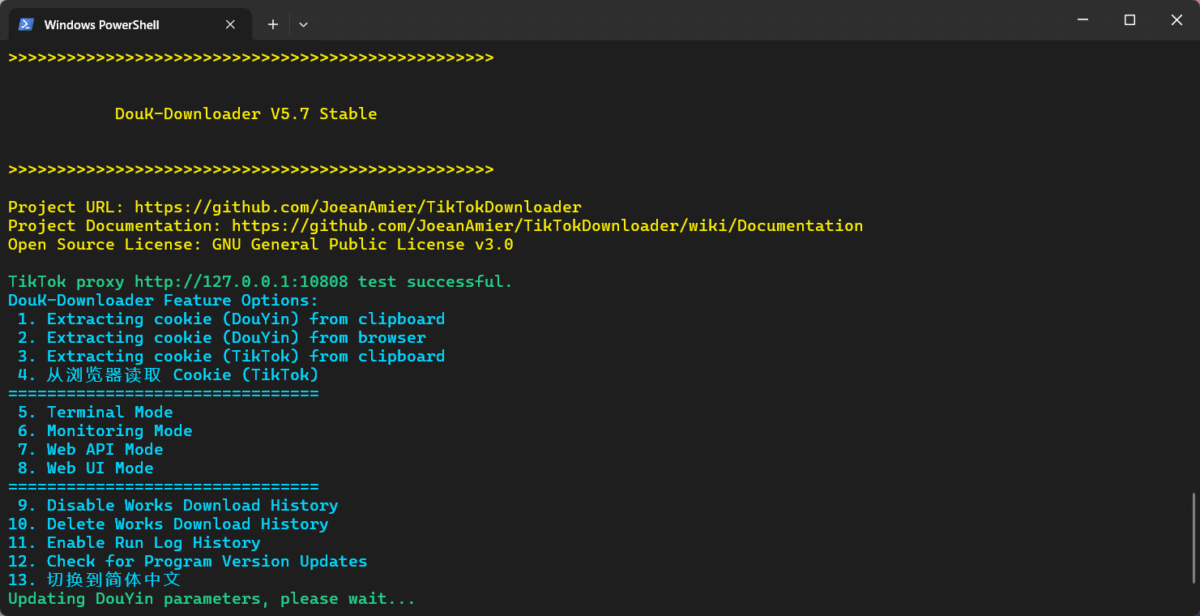
Task: Click option 5 Terminal Mode line
Action: coord(95,412)
